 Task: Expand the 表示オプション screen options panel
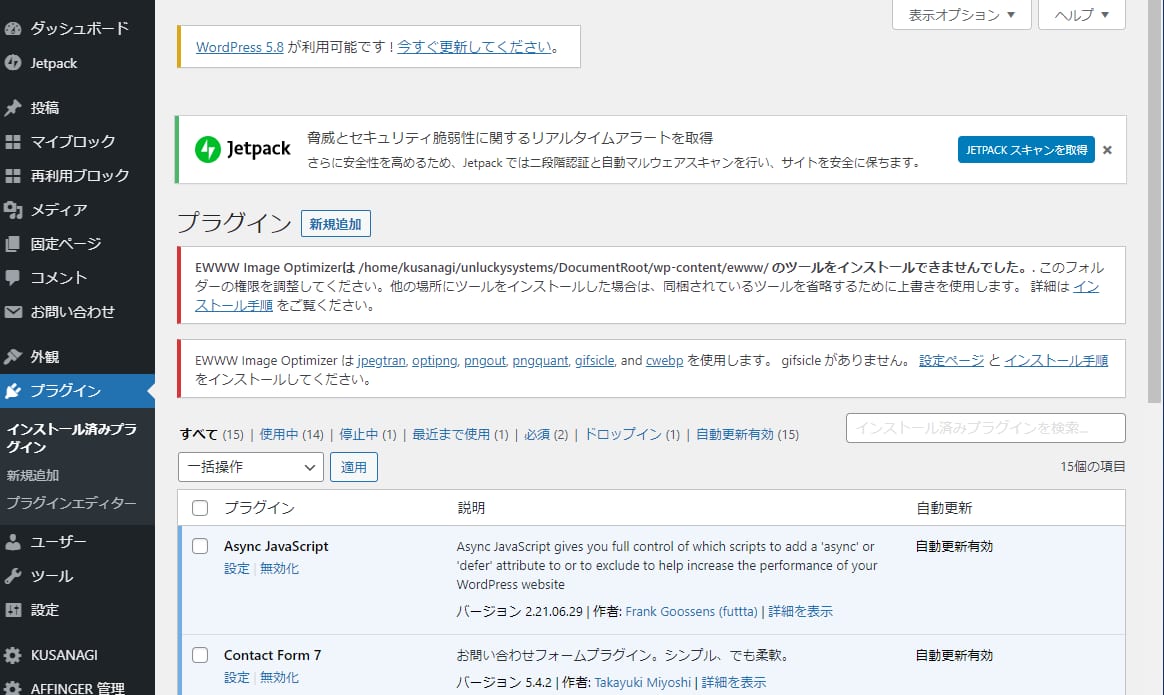tap(961, 15)
